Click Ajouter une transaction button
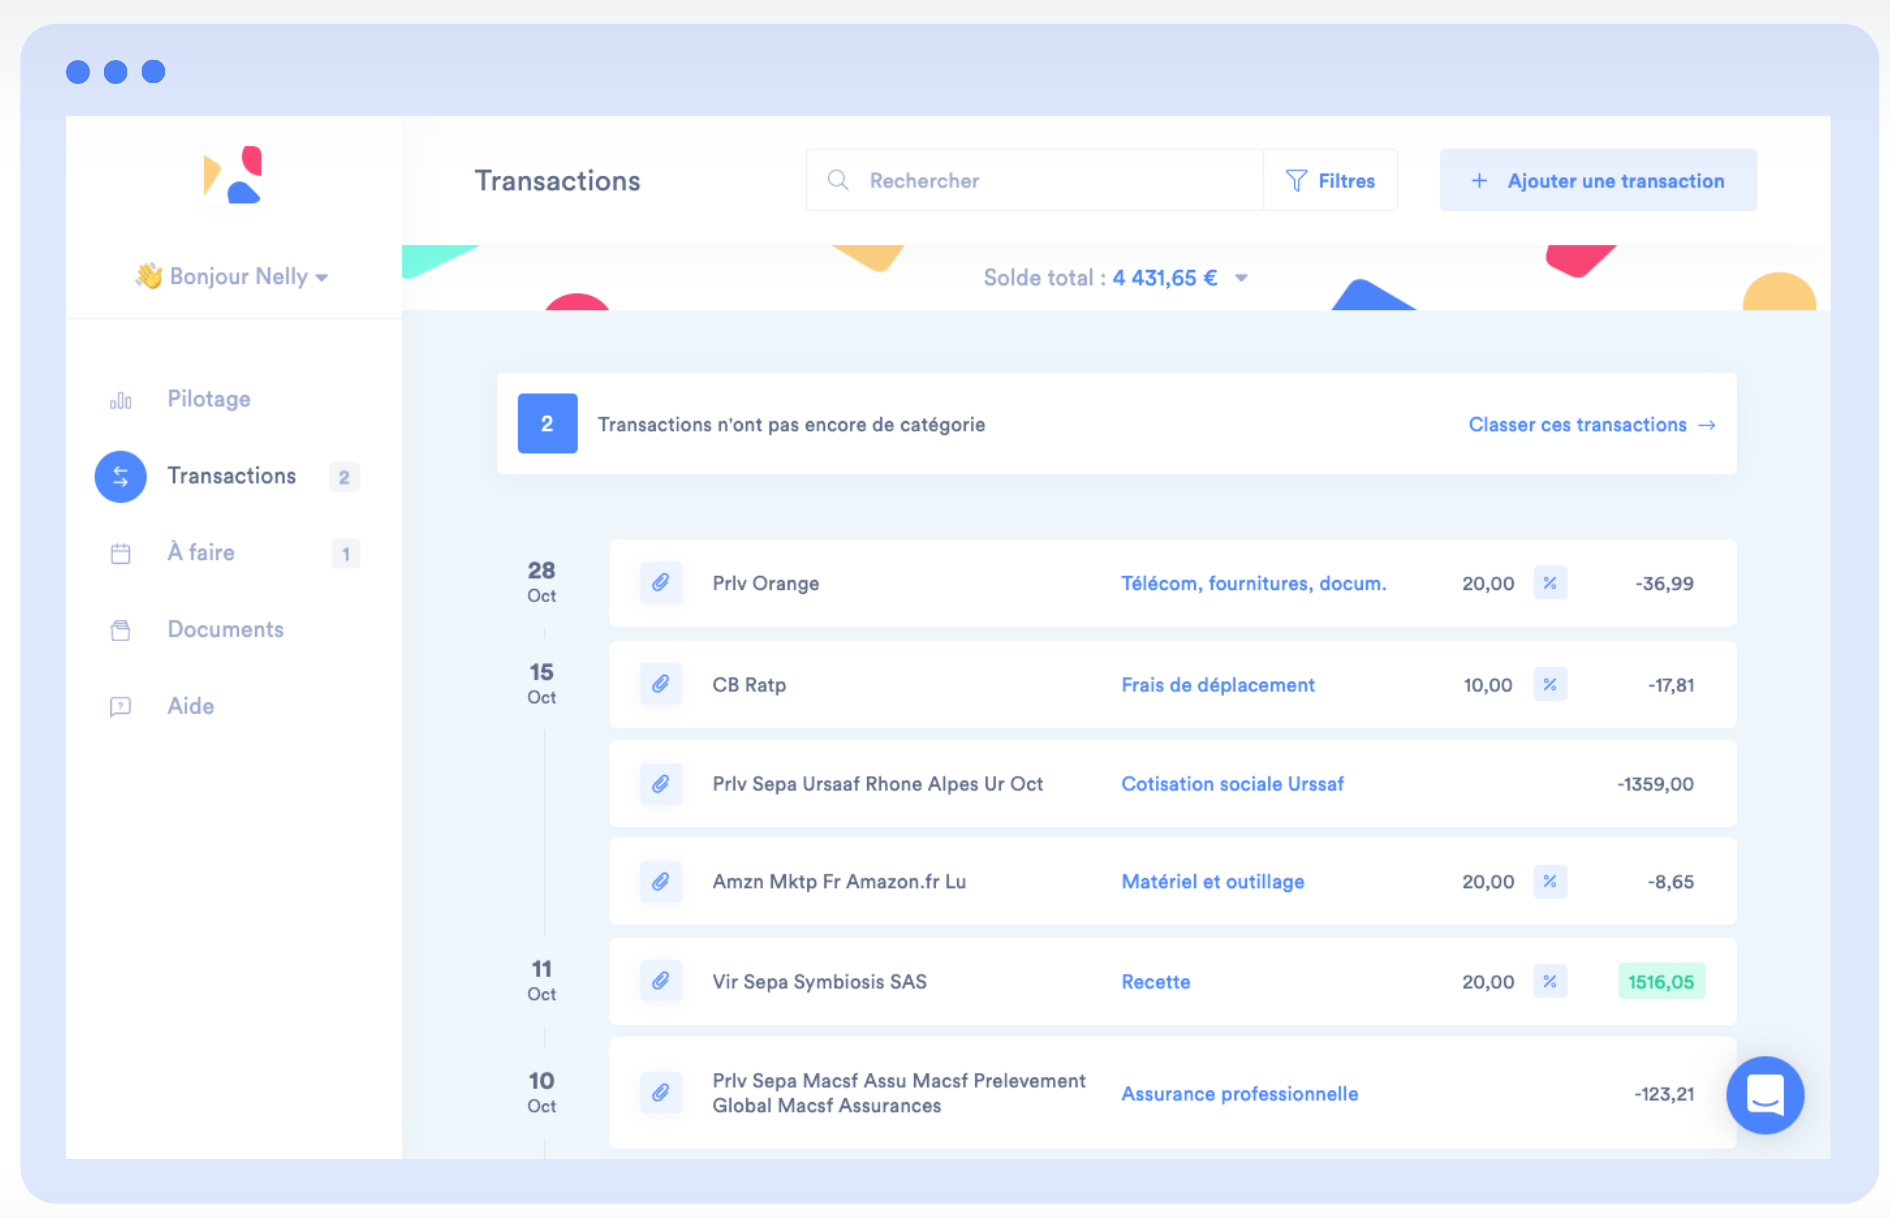Viewport: 1890px width, 1218px height. [x=1598, y=180]
